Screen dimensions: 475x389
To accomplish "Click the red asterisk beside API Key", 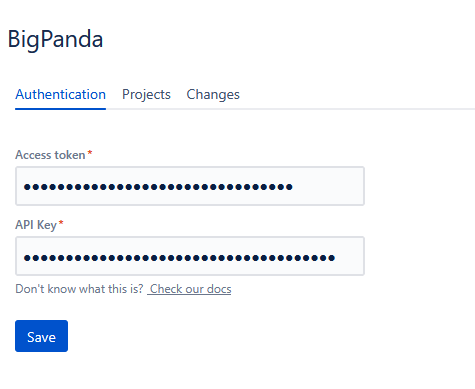I will coord(61,223).
